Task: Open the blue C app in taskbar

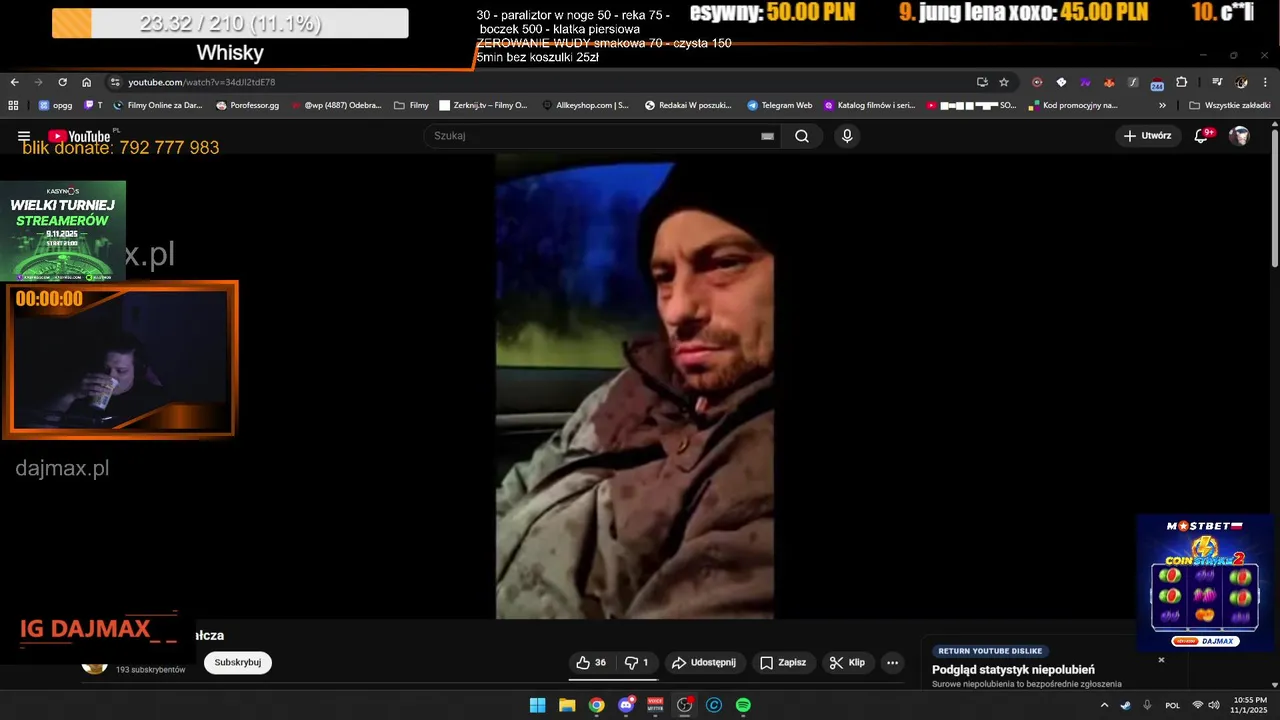Action: click(714, 705)
